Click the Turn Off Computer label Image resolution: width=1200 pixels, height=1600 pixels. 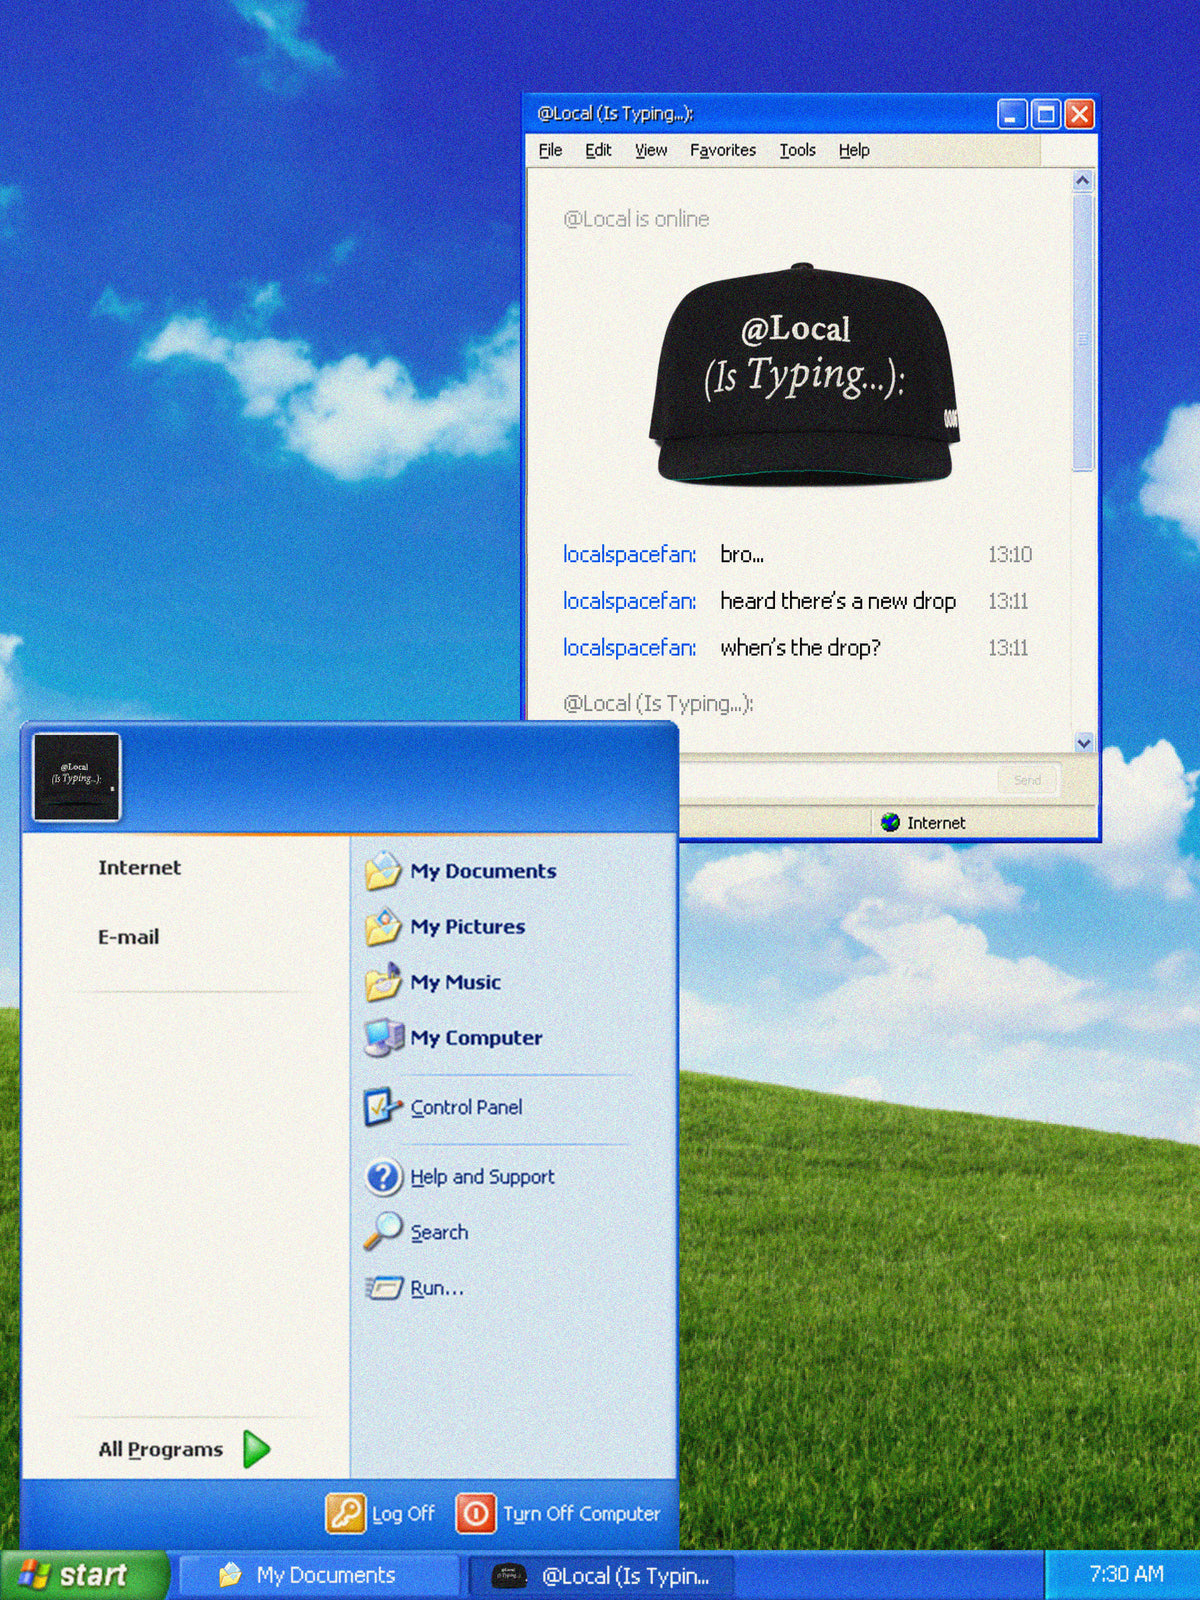click(581, 1514)
